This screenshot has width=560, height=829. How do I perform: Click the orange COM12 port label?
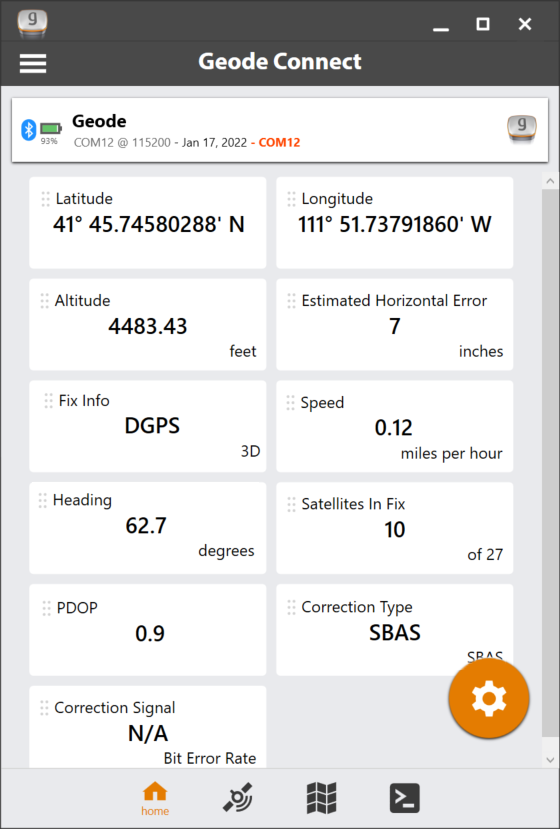point(279,143)
